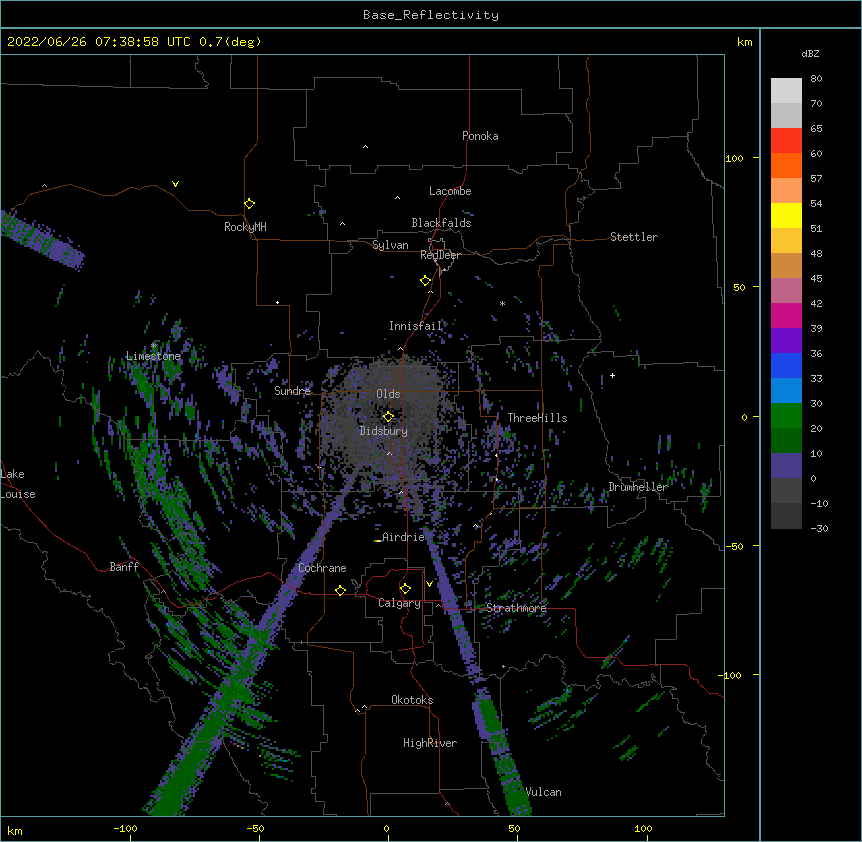The width and height of the screenshot is (862, 842).
Task: Pick the blue 36–33 dBZ legend swatch
Action: pos(786,365)
